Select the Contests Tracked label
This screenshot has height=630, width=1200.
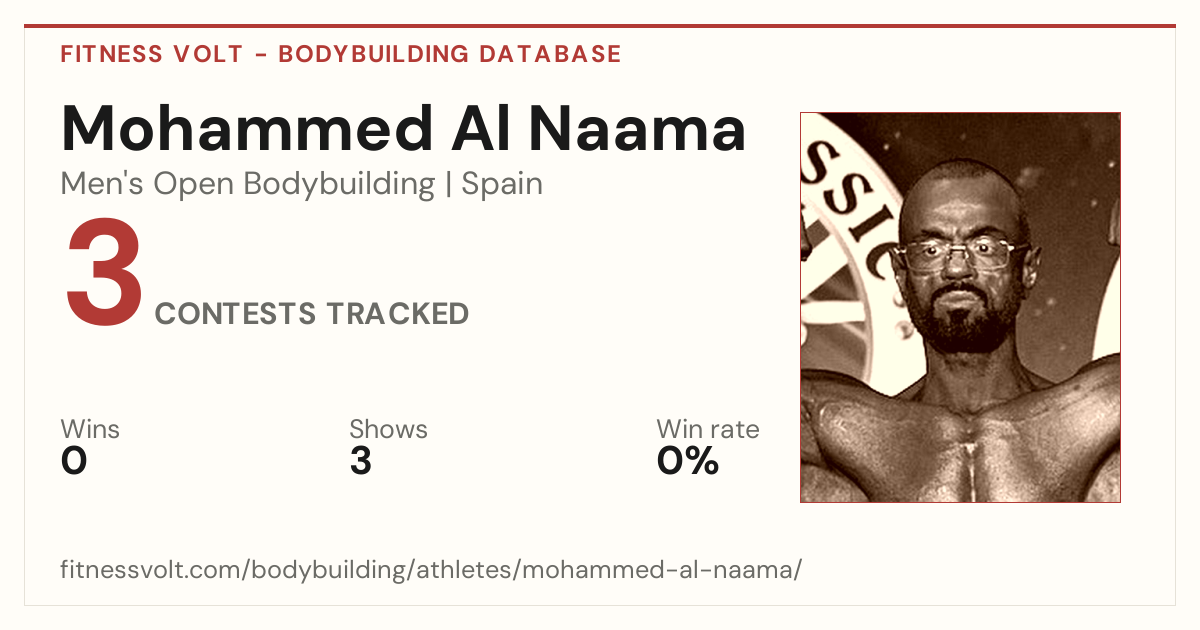(312, 314)
